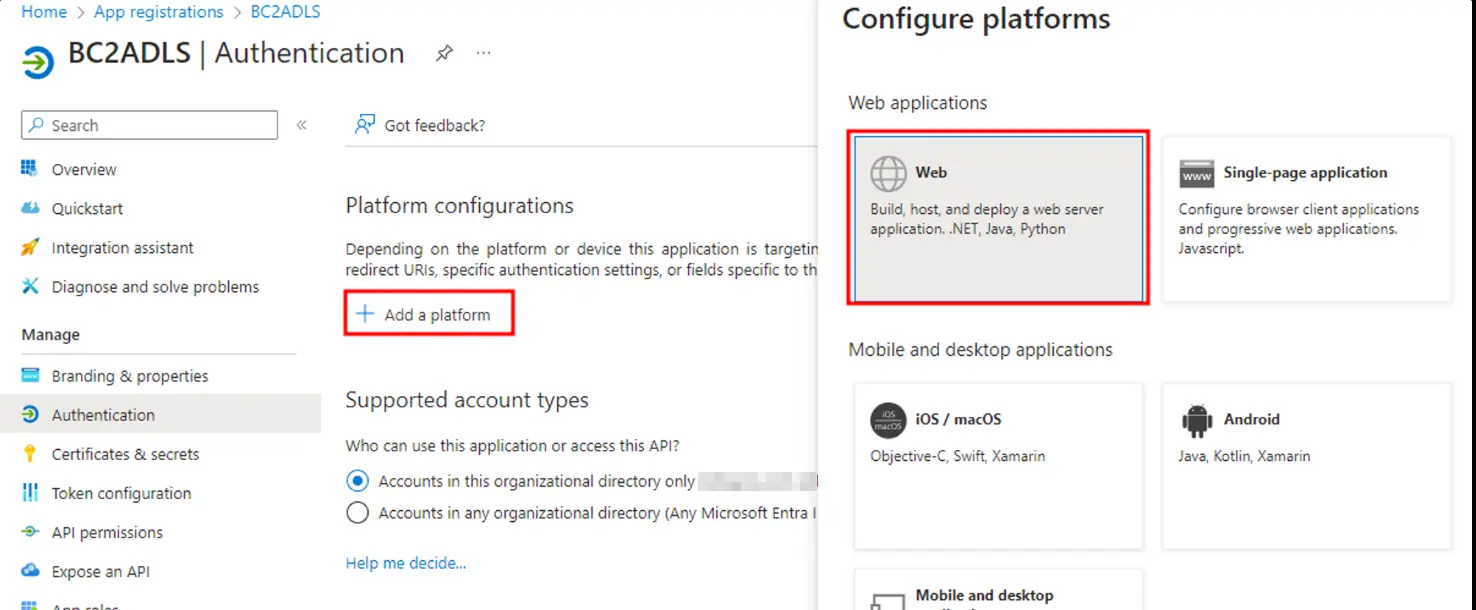
Task: Select Accounts in any organizational directory
Action: click(x=357, y=513)
